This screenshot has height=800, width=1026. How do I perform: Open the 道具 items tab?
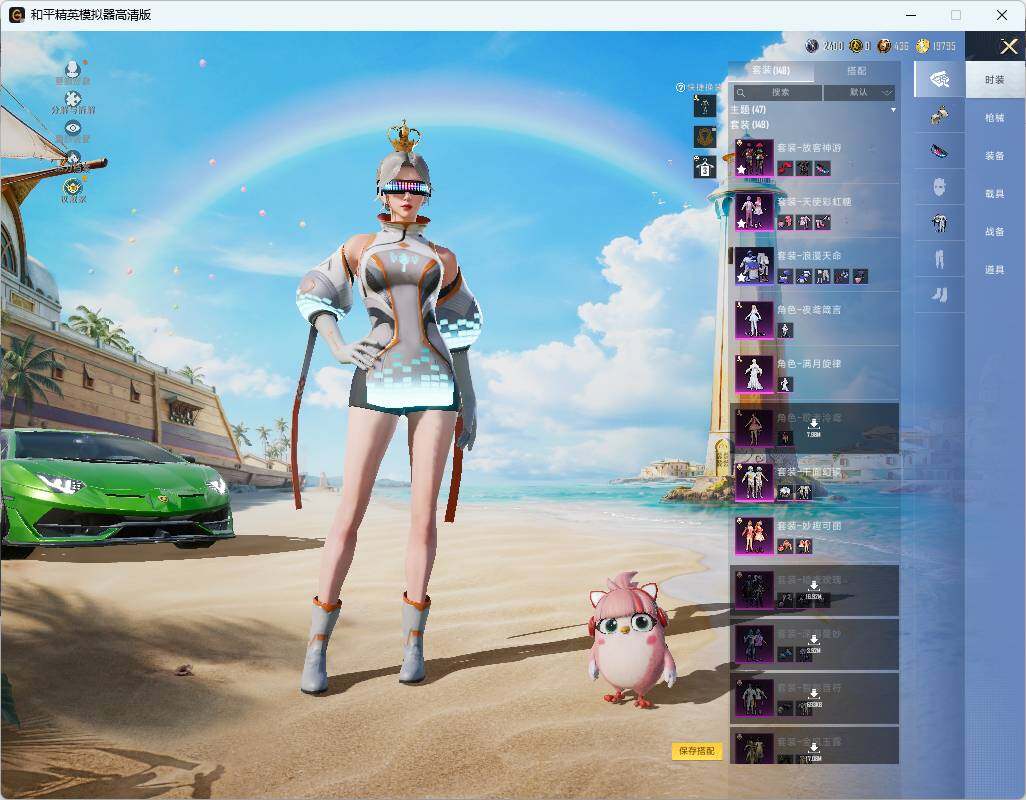coord(995,270)
